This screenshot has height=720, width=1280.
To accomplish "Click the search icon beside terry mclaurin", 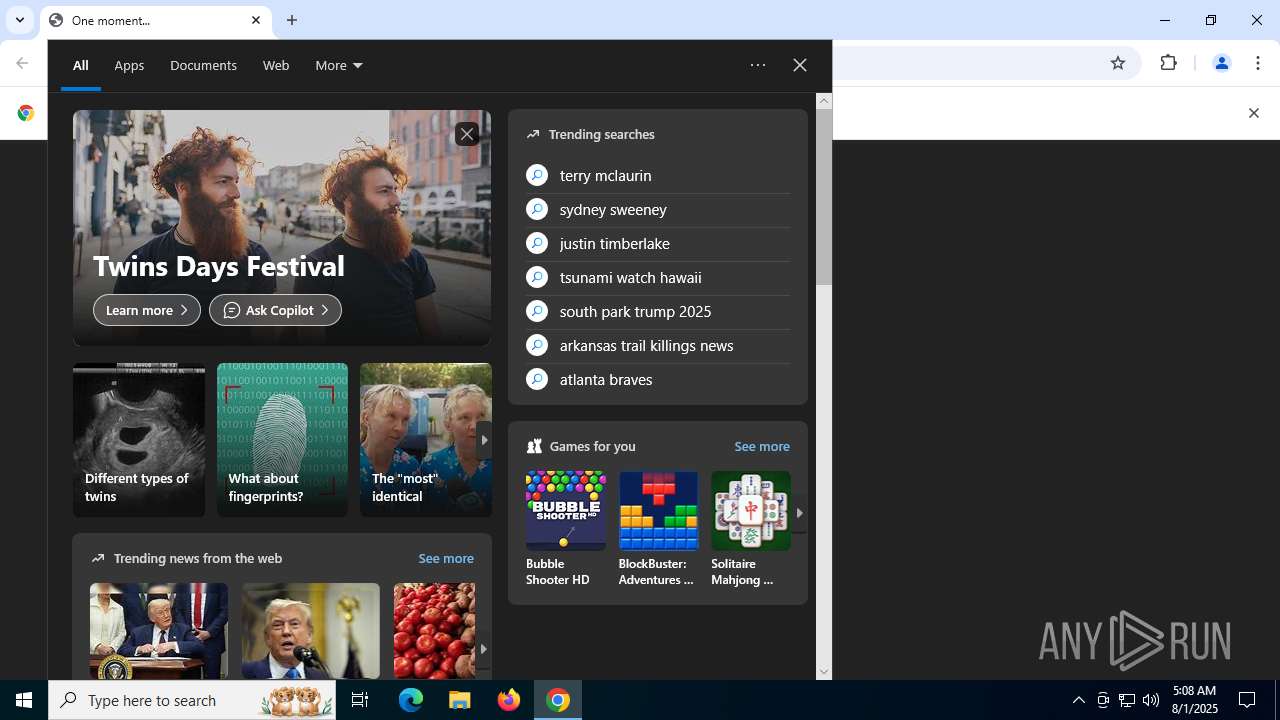I will coord(537,175).
